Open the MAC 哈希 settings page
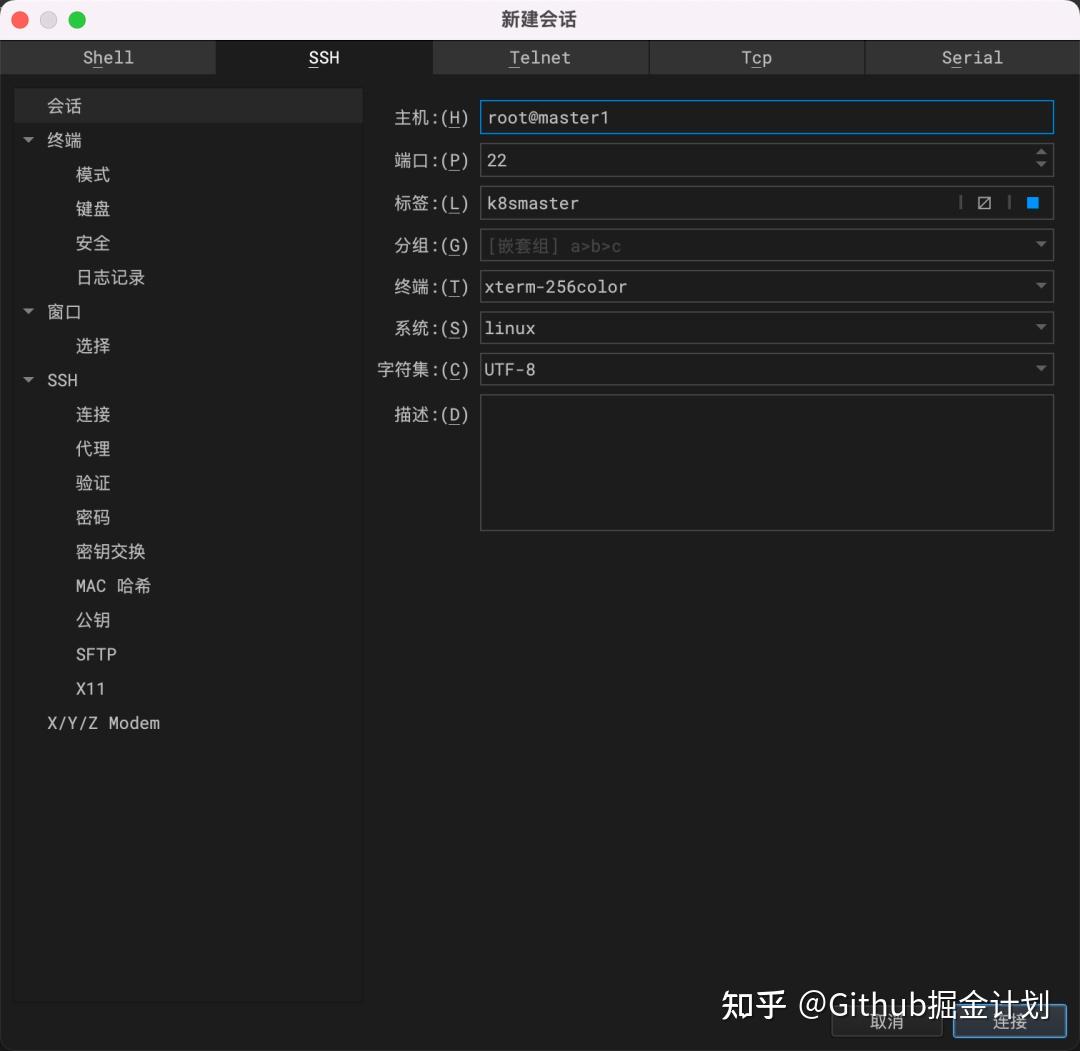1080x1051 pixels. pos(113,586)
